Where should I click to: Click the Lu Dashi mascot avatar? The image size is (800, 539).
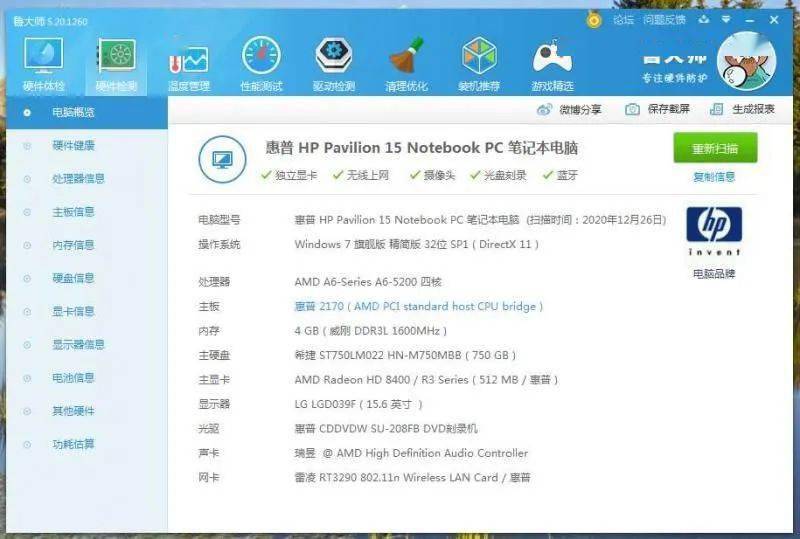pos(746,61)
